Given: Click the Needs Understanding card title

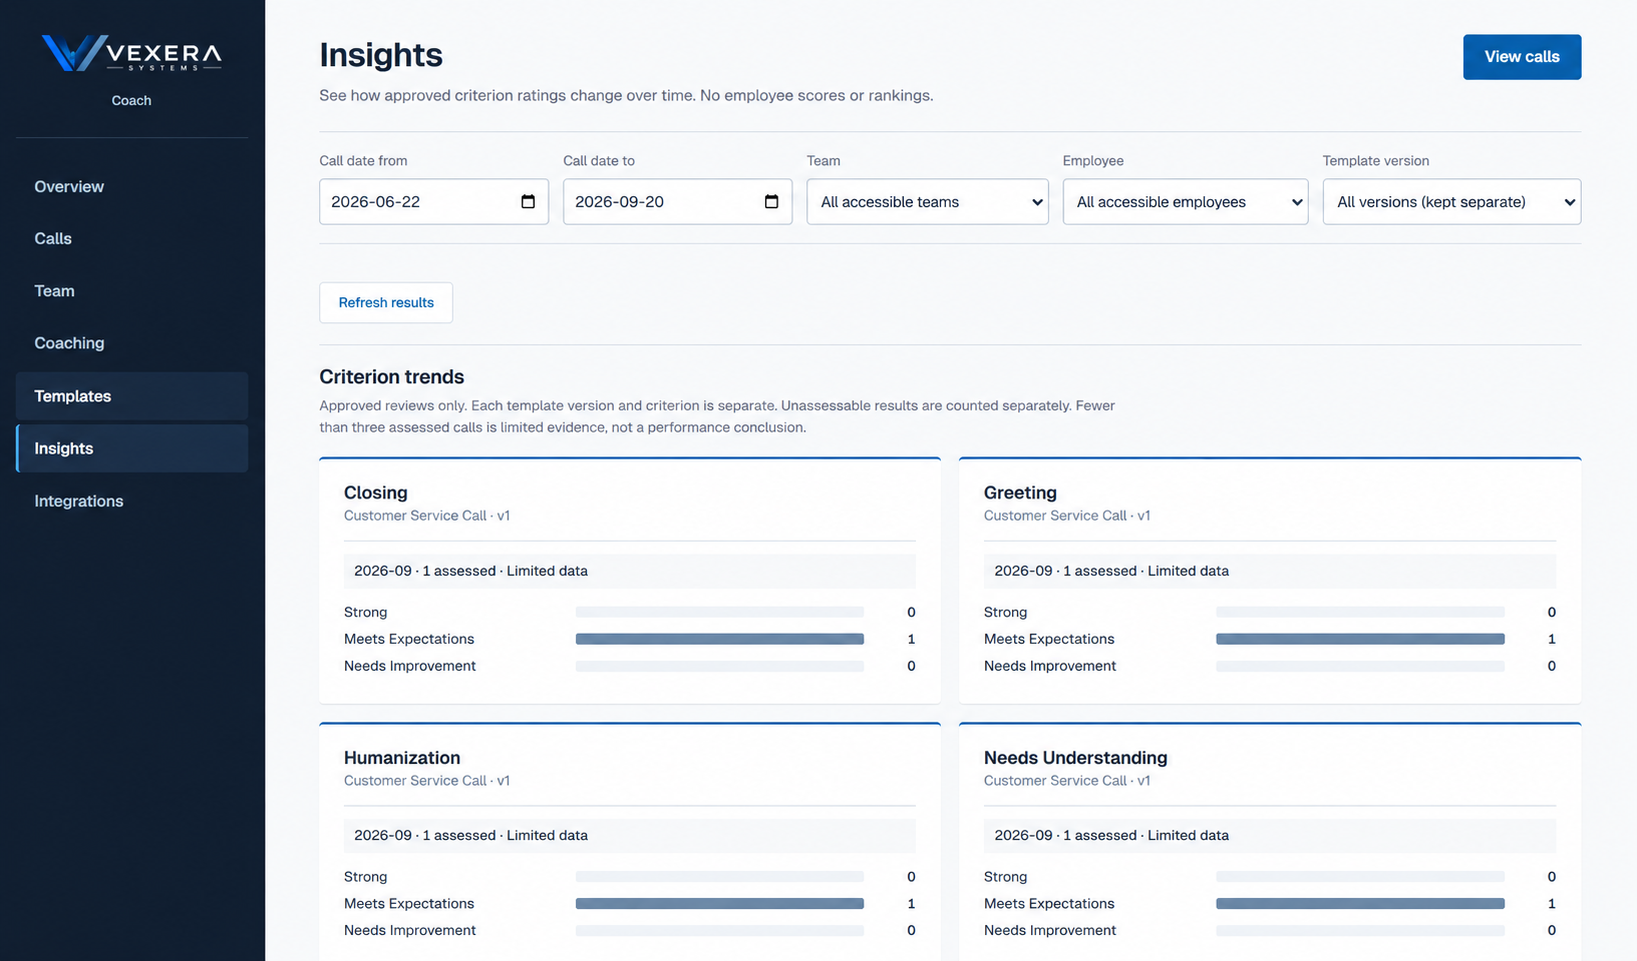Looking at the screenshot, I should tap(1075, 758).
